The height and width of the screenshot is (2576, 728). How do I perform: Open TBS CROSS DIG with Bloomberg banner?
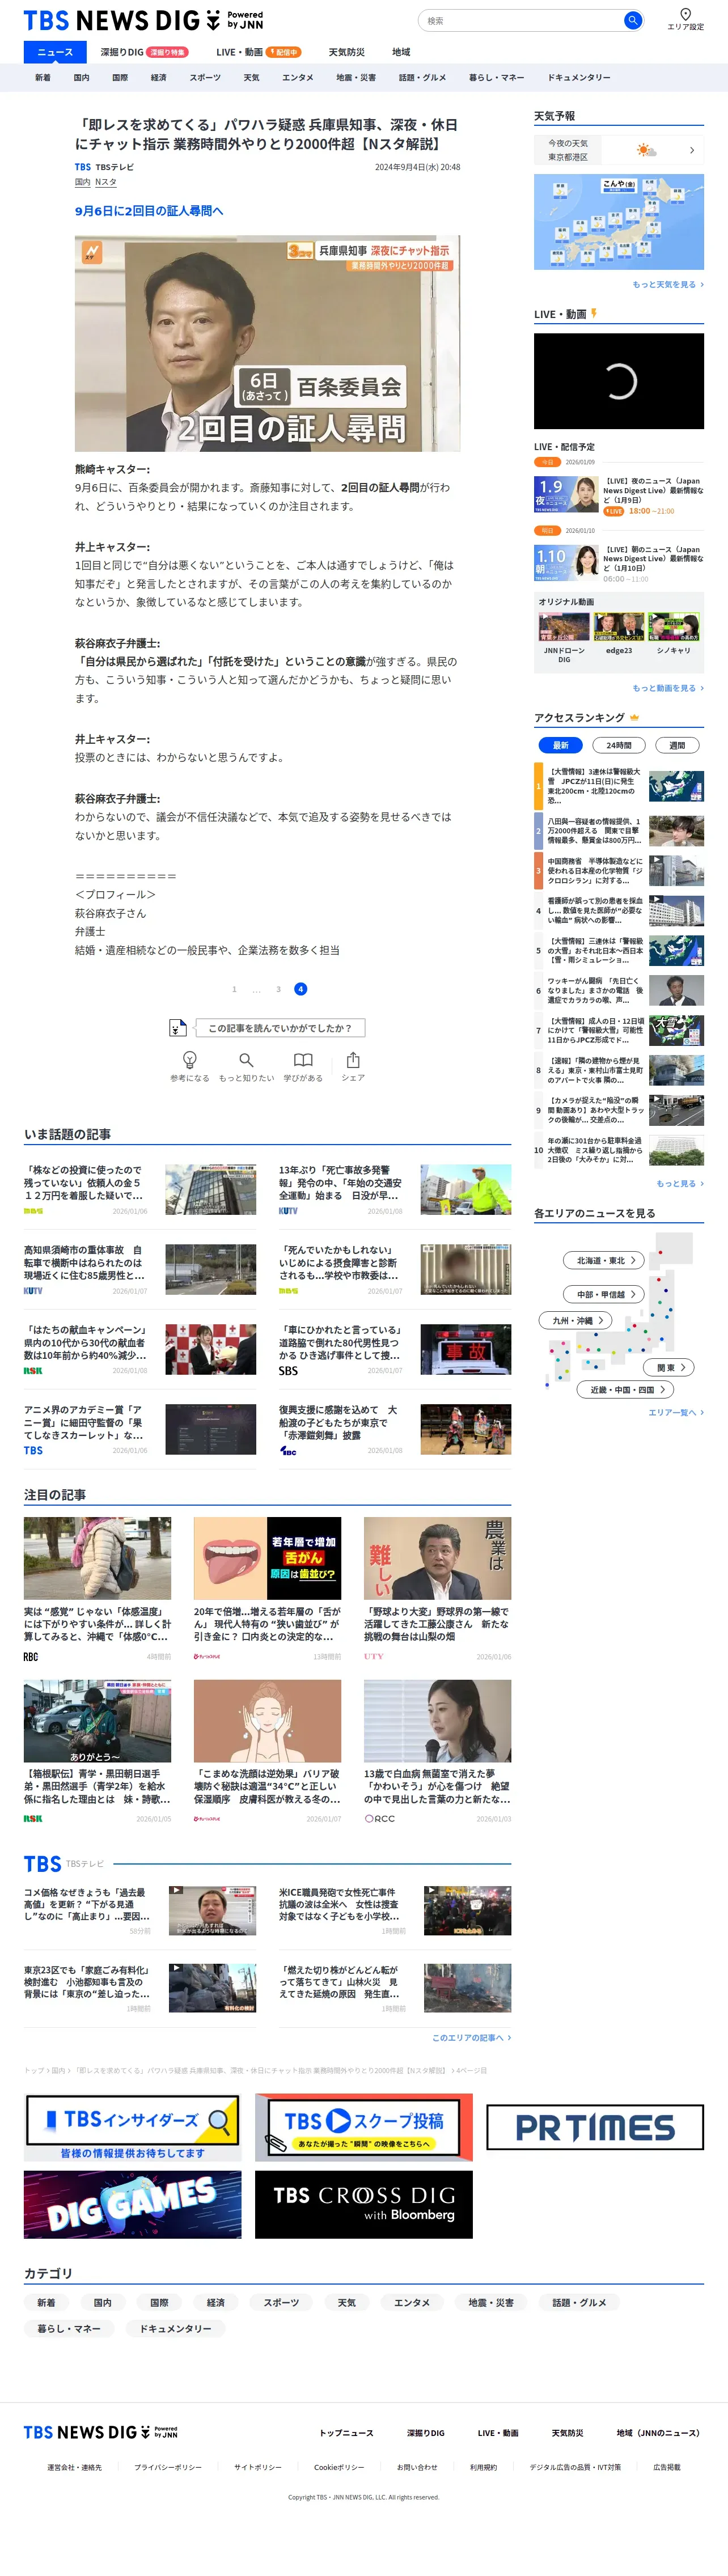tap(363, 2204)
